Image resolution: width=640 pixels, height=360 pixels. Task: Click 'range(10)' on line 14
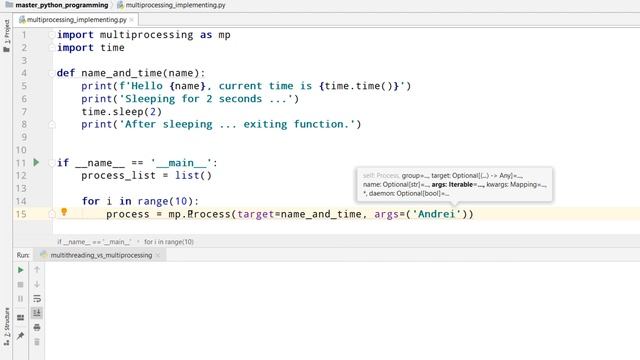point(165,201)
